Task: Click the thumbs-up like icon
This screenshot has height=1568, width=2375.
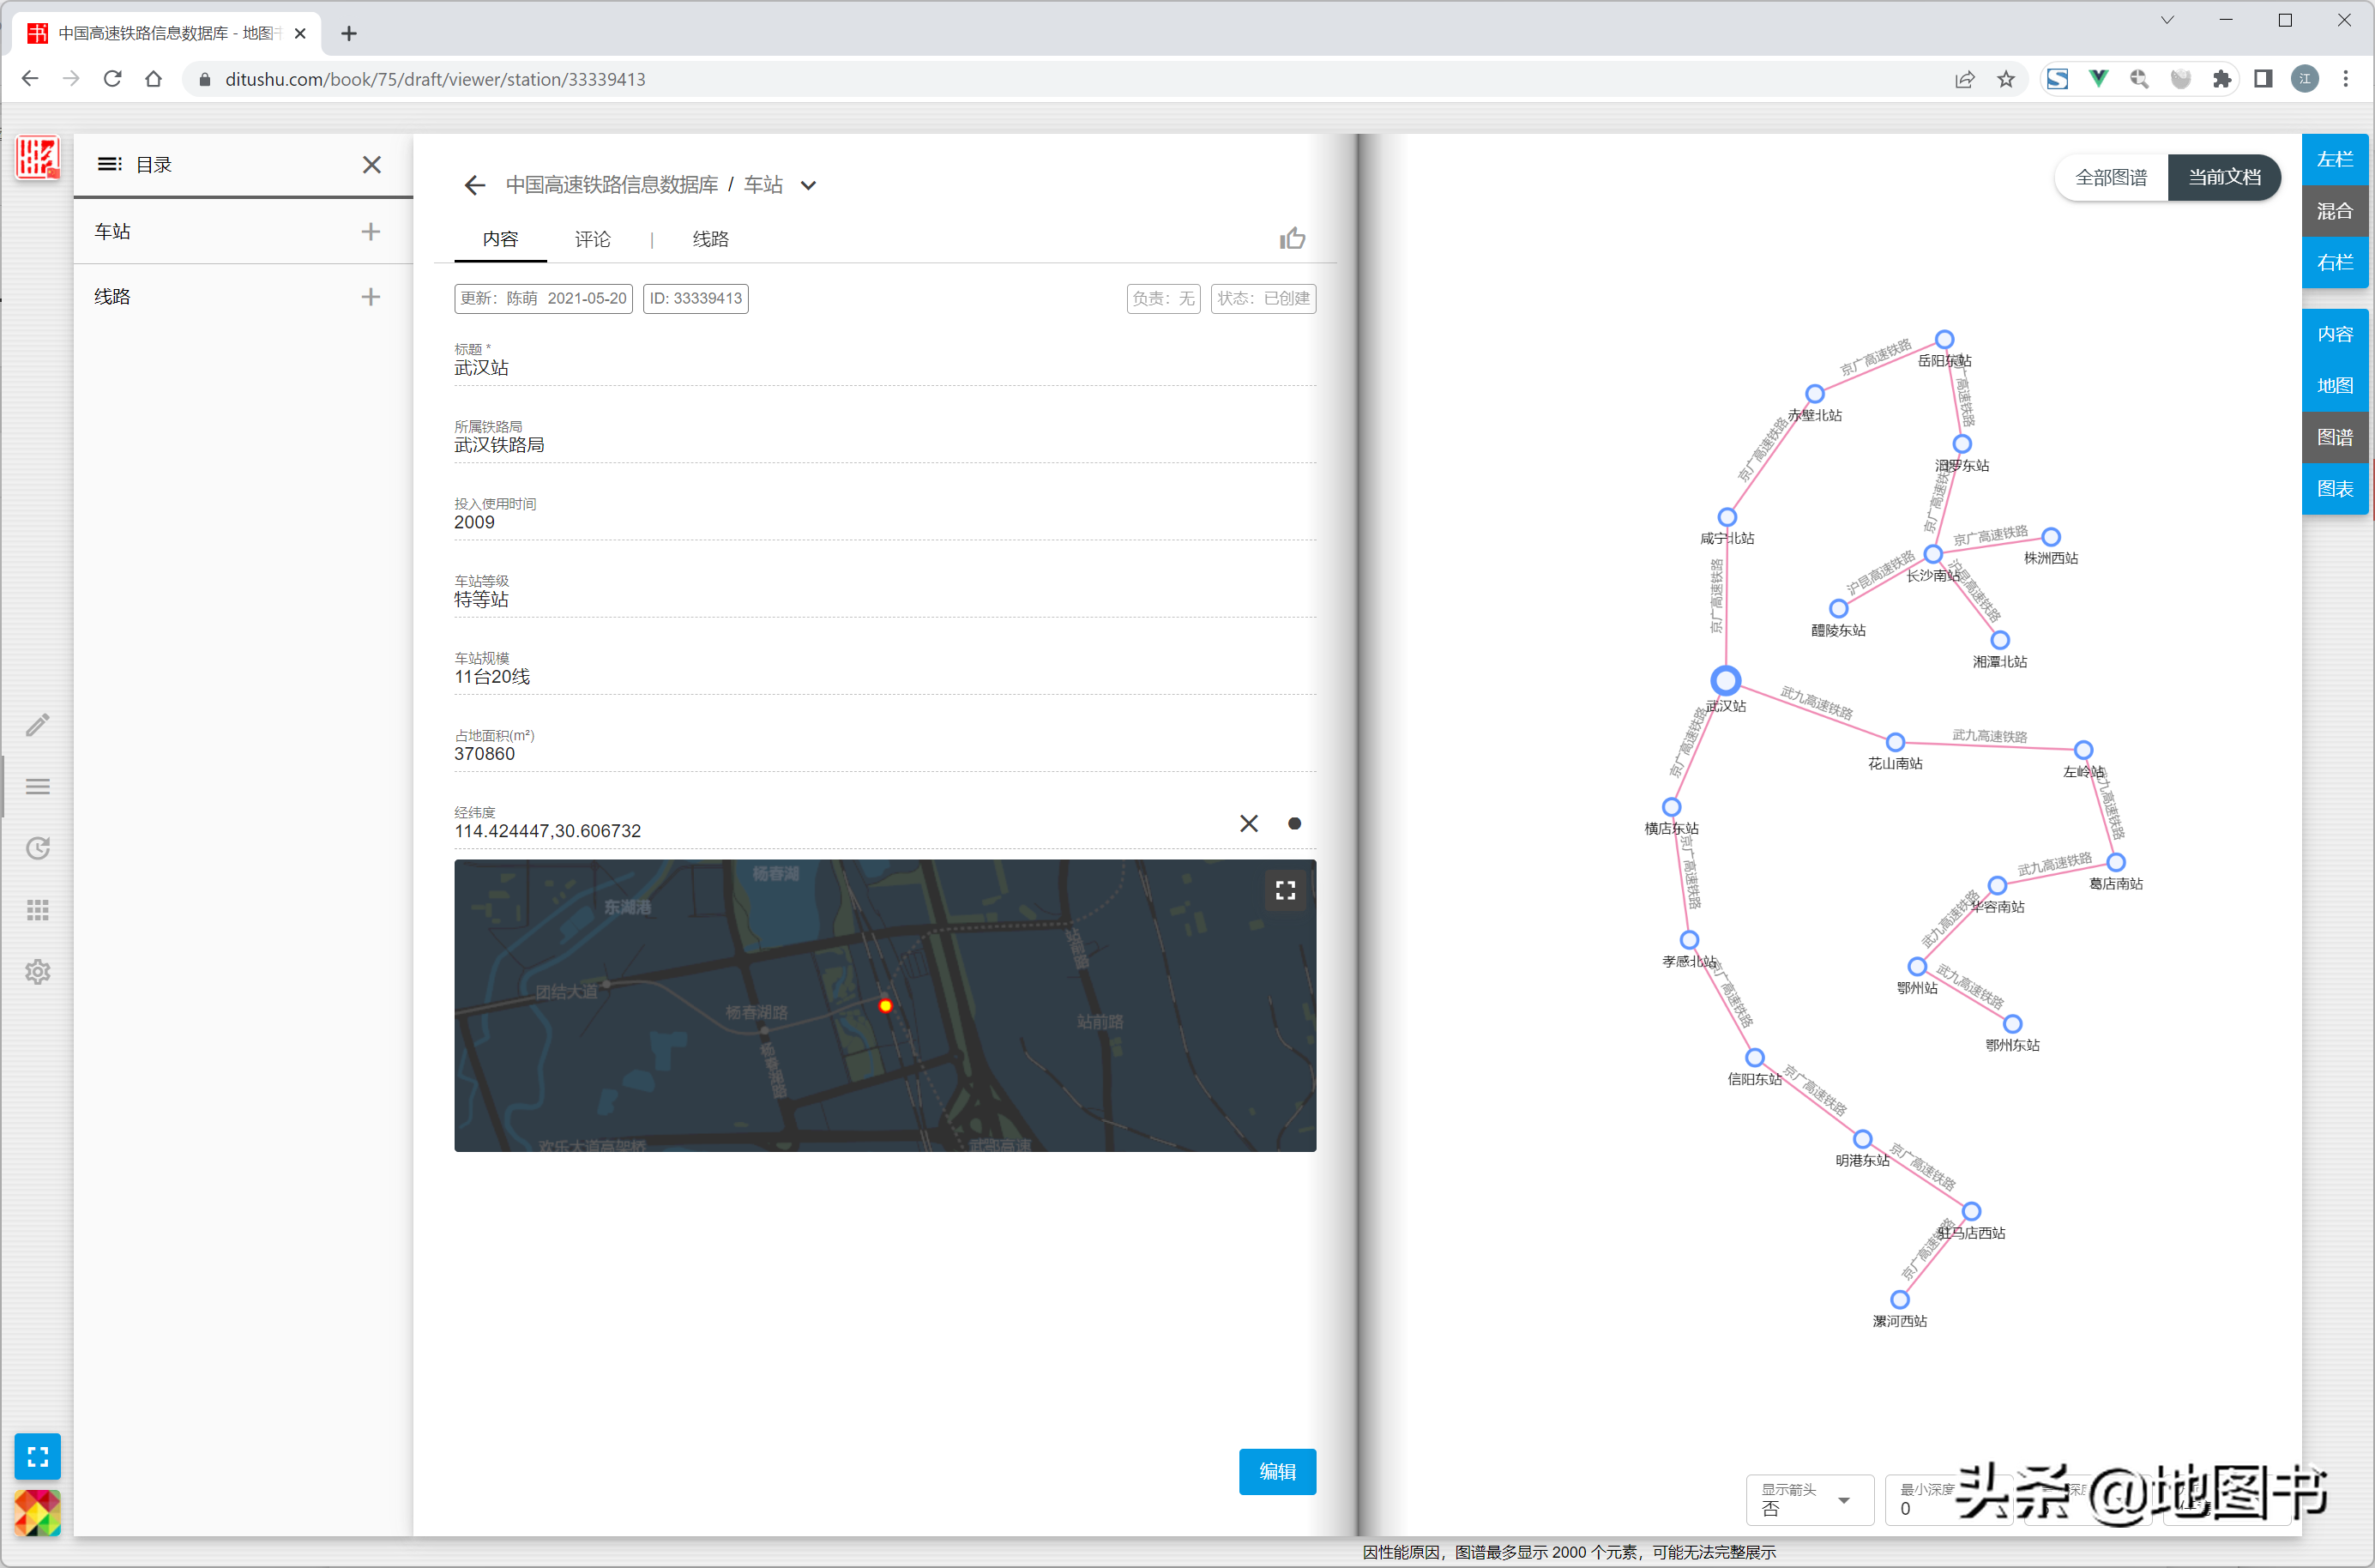Action: pyautogui.click(x=1292, y=238)
